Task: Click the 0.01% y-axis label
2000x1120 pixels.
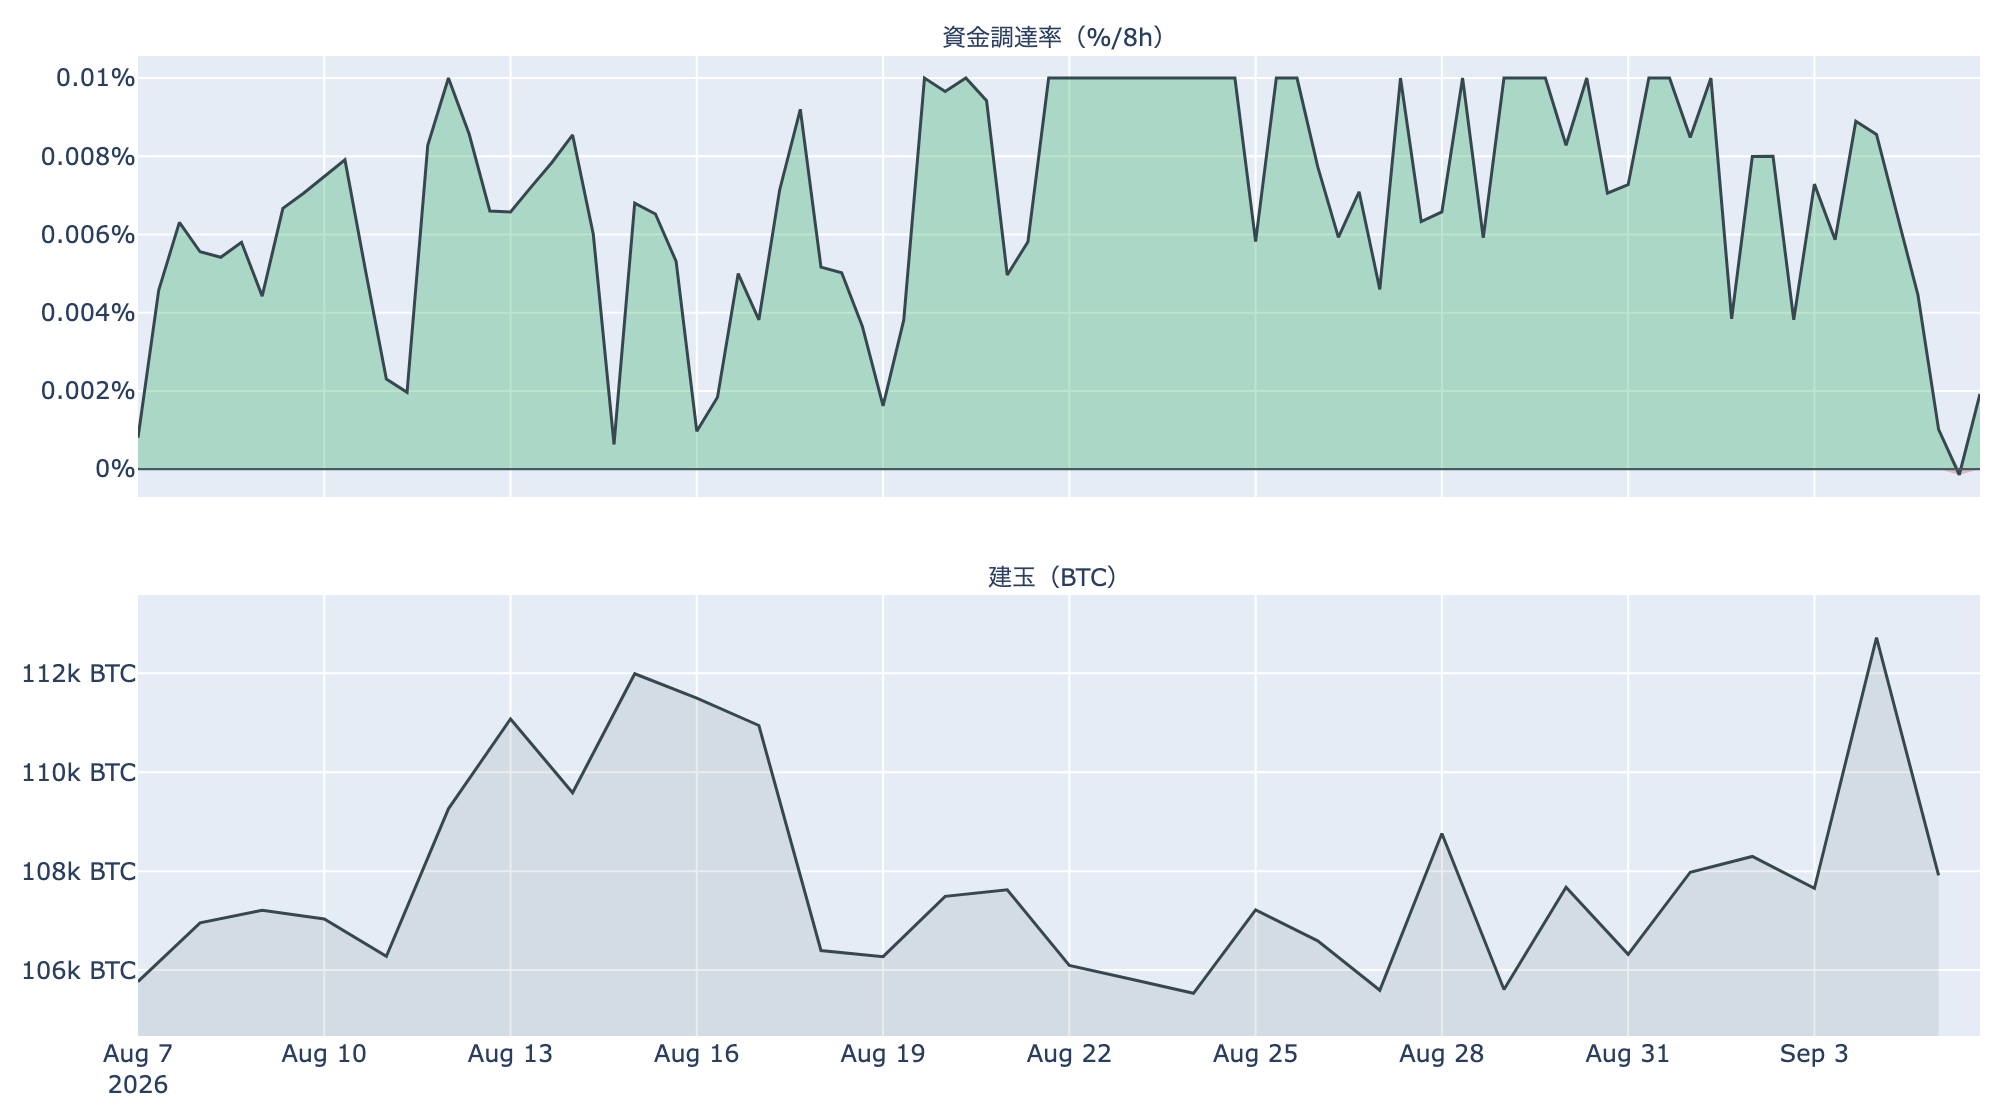Action: pyautogui.click(x=94, y=78)
